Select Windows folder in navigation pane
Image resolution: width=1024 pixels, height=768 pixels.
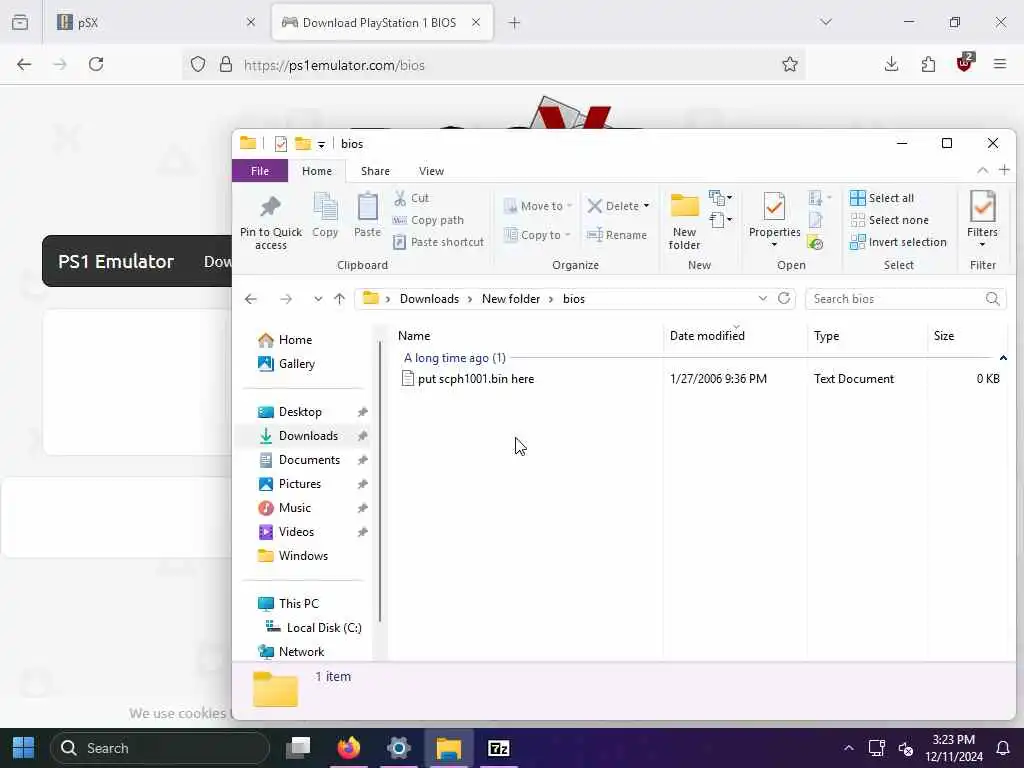303,556
